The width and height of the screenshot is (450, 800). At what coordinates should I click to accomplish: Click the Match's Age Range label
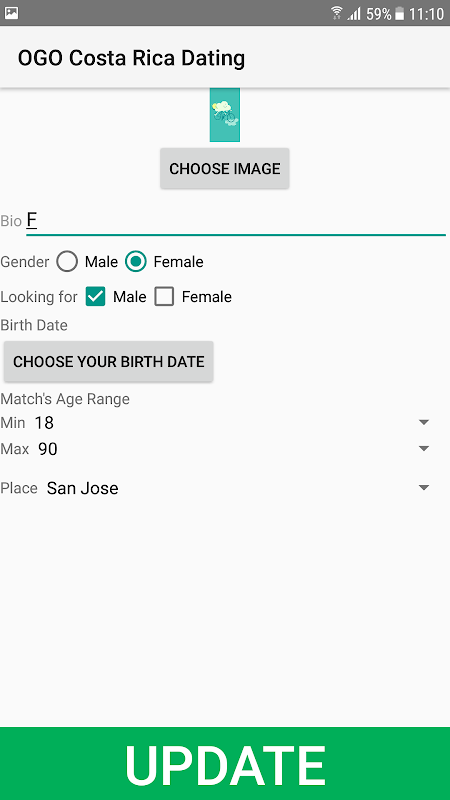(x=65, y=399)
